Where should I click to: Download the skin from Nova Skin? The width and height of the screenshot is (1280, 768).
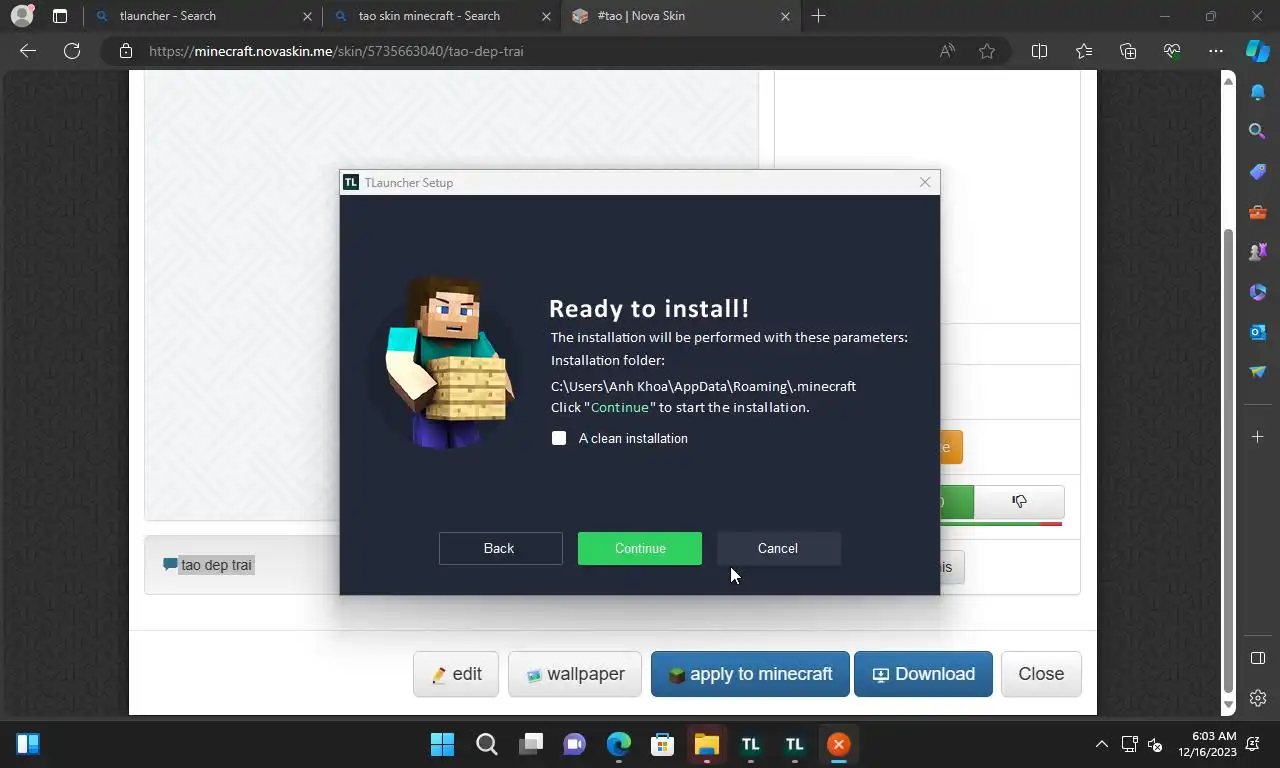923,674
